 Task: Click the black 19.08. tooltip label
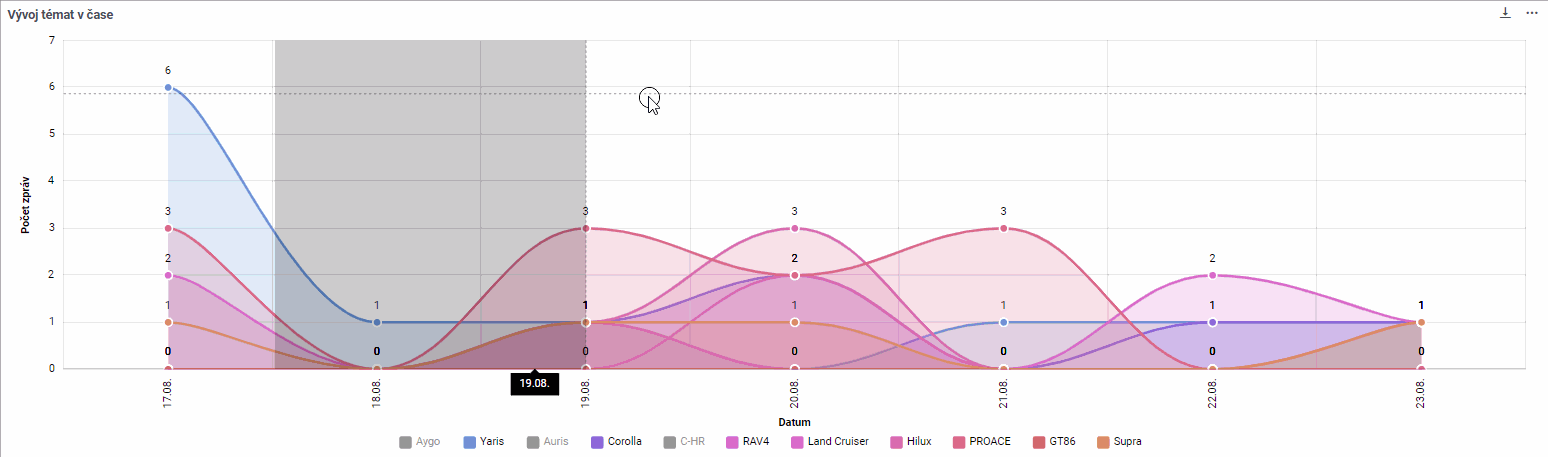pos(535,383)
